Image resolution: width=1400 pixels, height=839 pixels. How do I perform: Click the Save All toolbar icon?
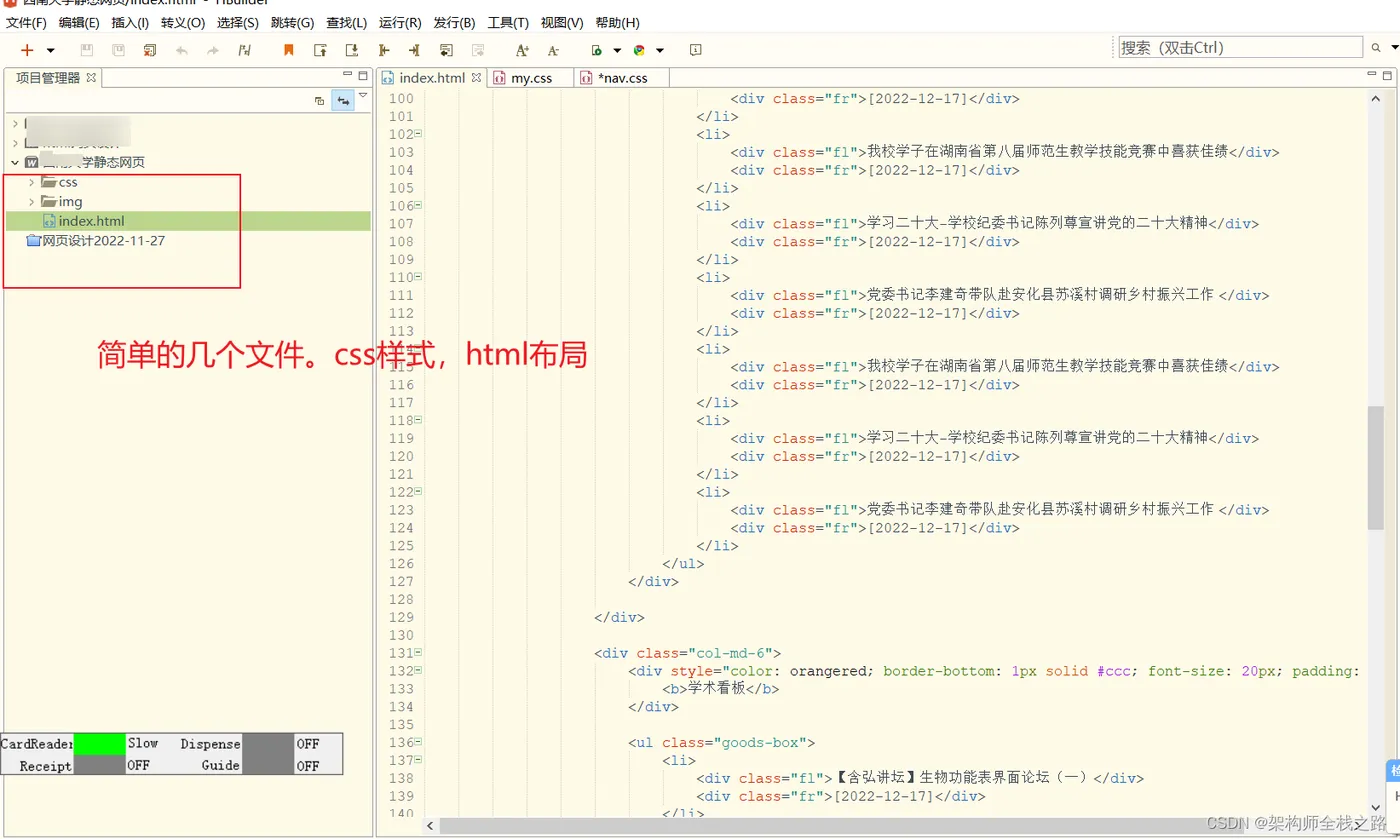[118, 50]
